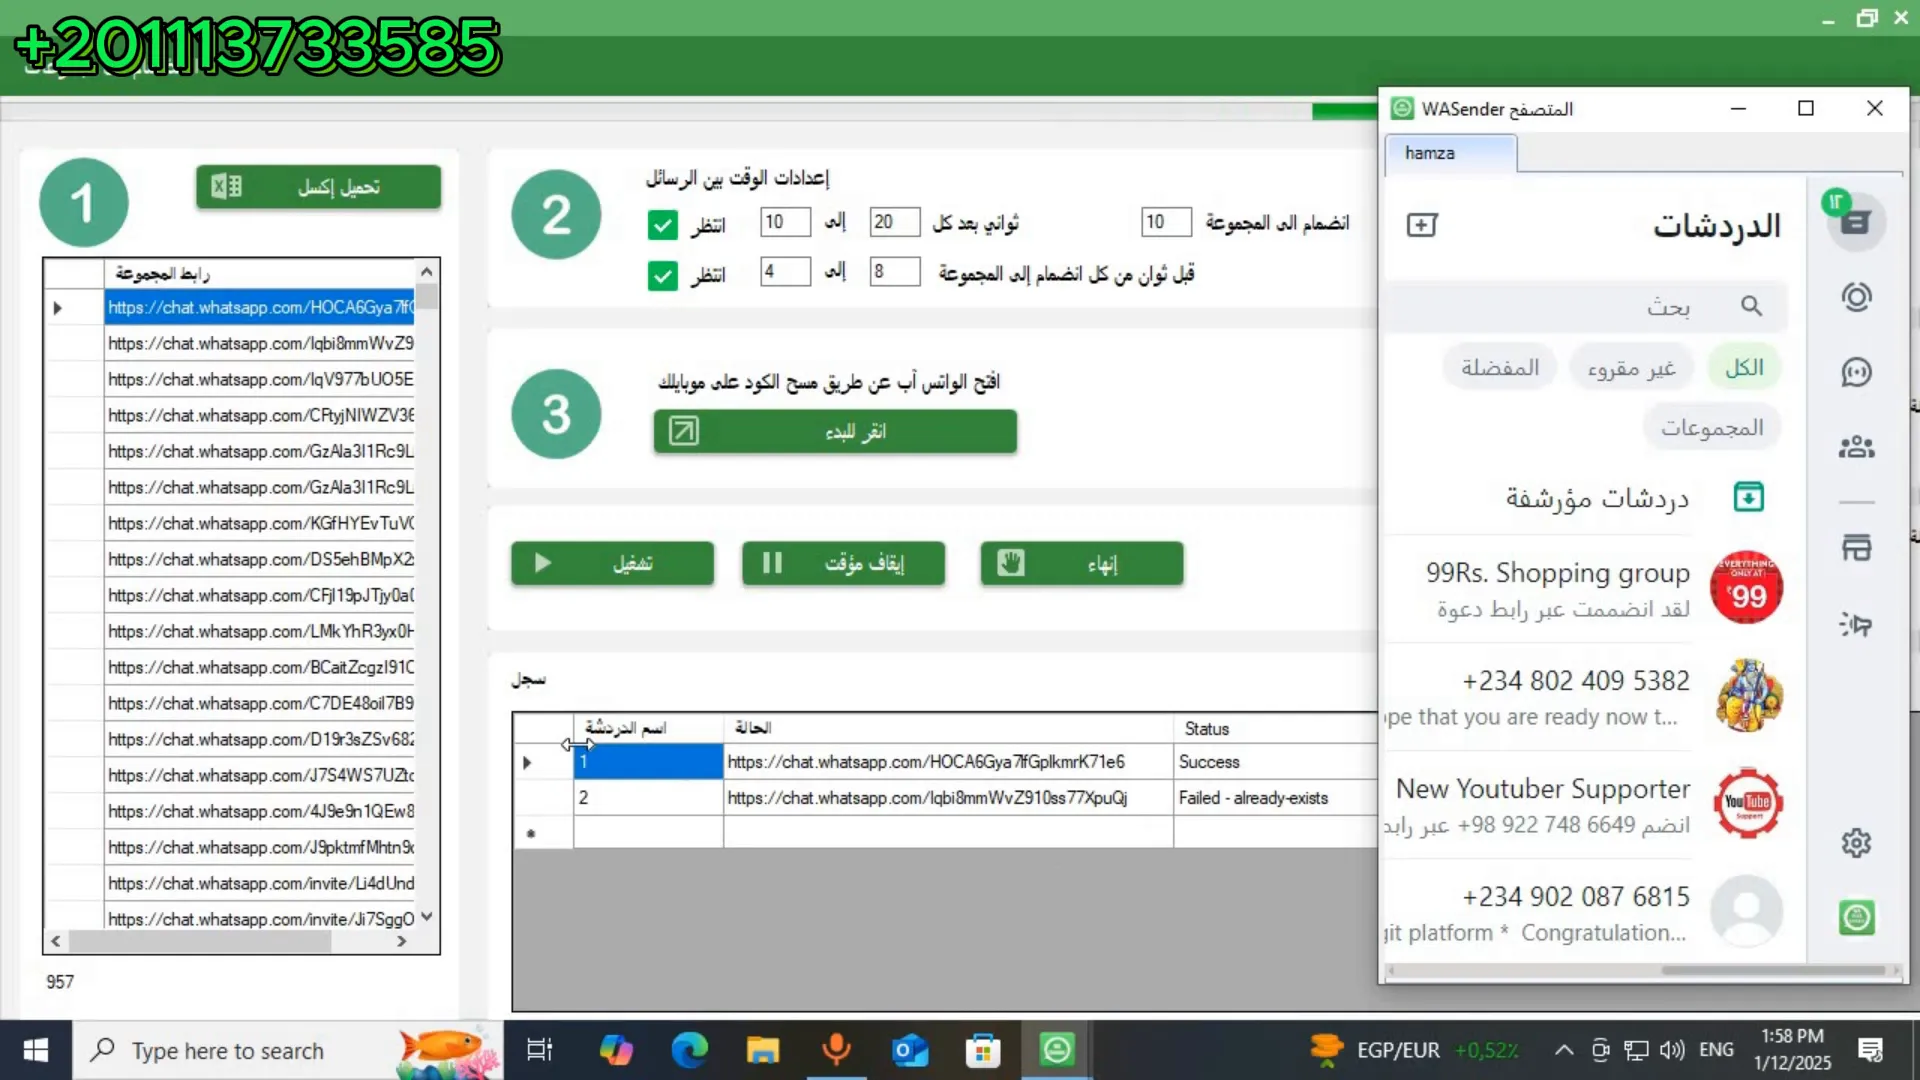The width and height of the screenshot is (1920, 1080).
Task: Click the green profile icon below the sidebar gear
Action: pos(1856,917)
